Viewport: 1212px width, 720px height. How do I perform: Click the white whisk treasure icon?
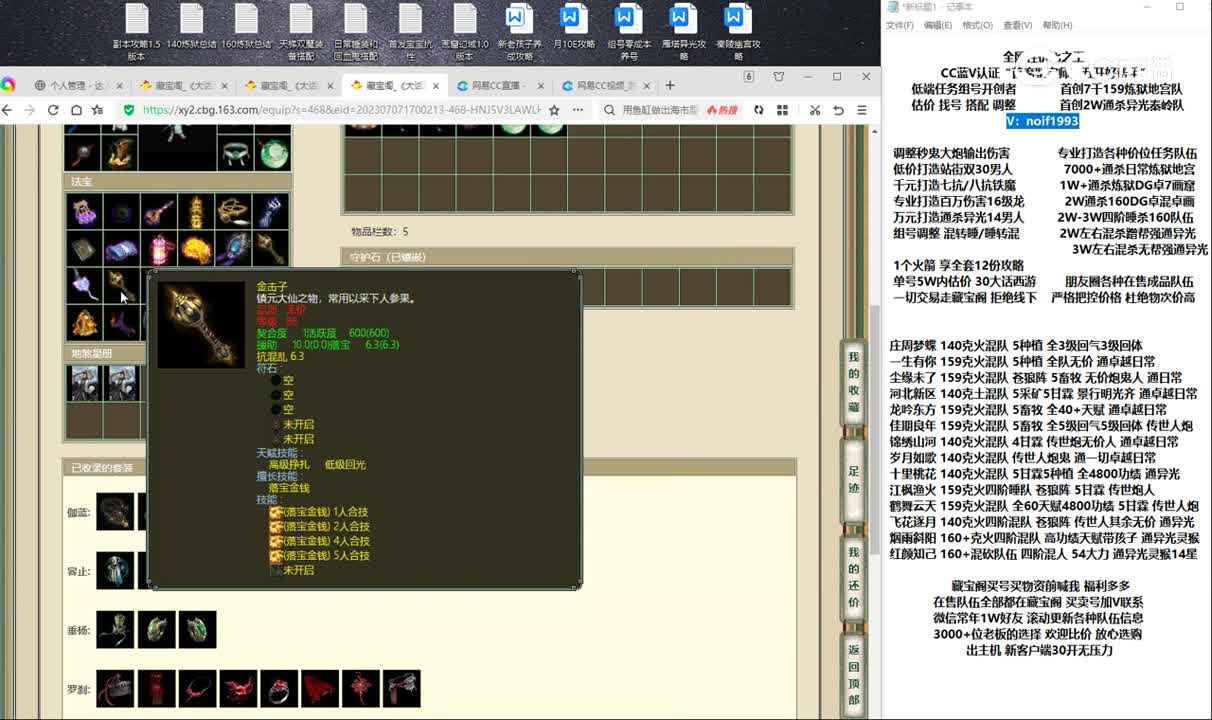click(84, 285)
